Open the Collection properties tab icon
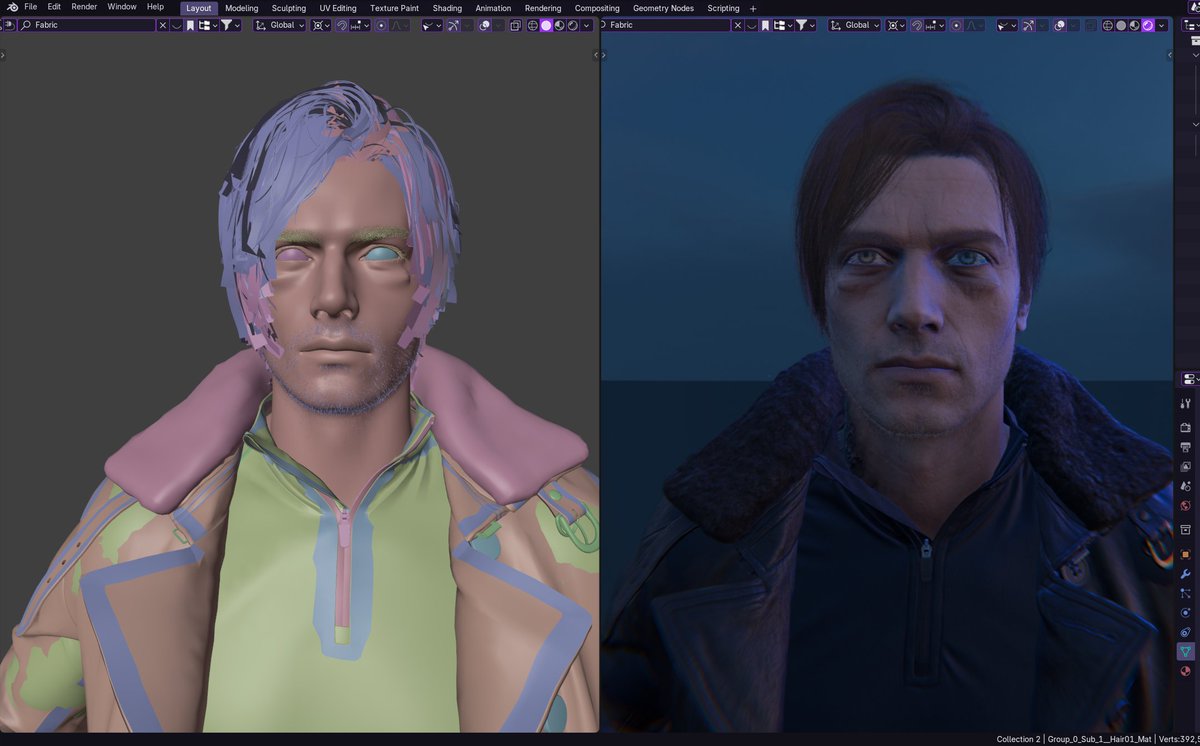1200x746 pixels. pos(1185,529)
